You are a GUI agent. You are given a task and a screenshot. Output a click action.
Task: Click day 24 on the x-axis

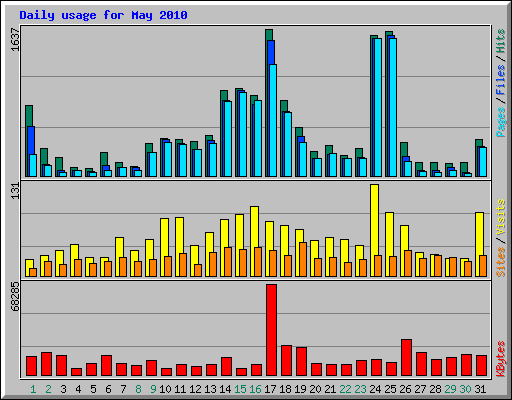coord(375,389)
